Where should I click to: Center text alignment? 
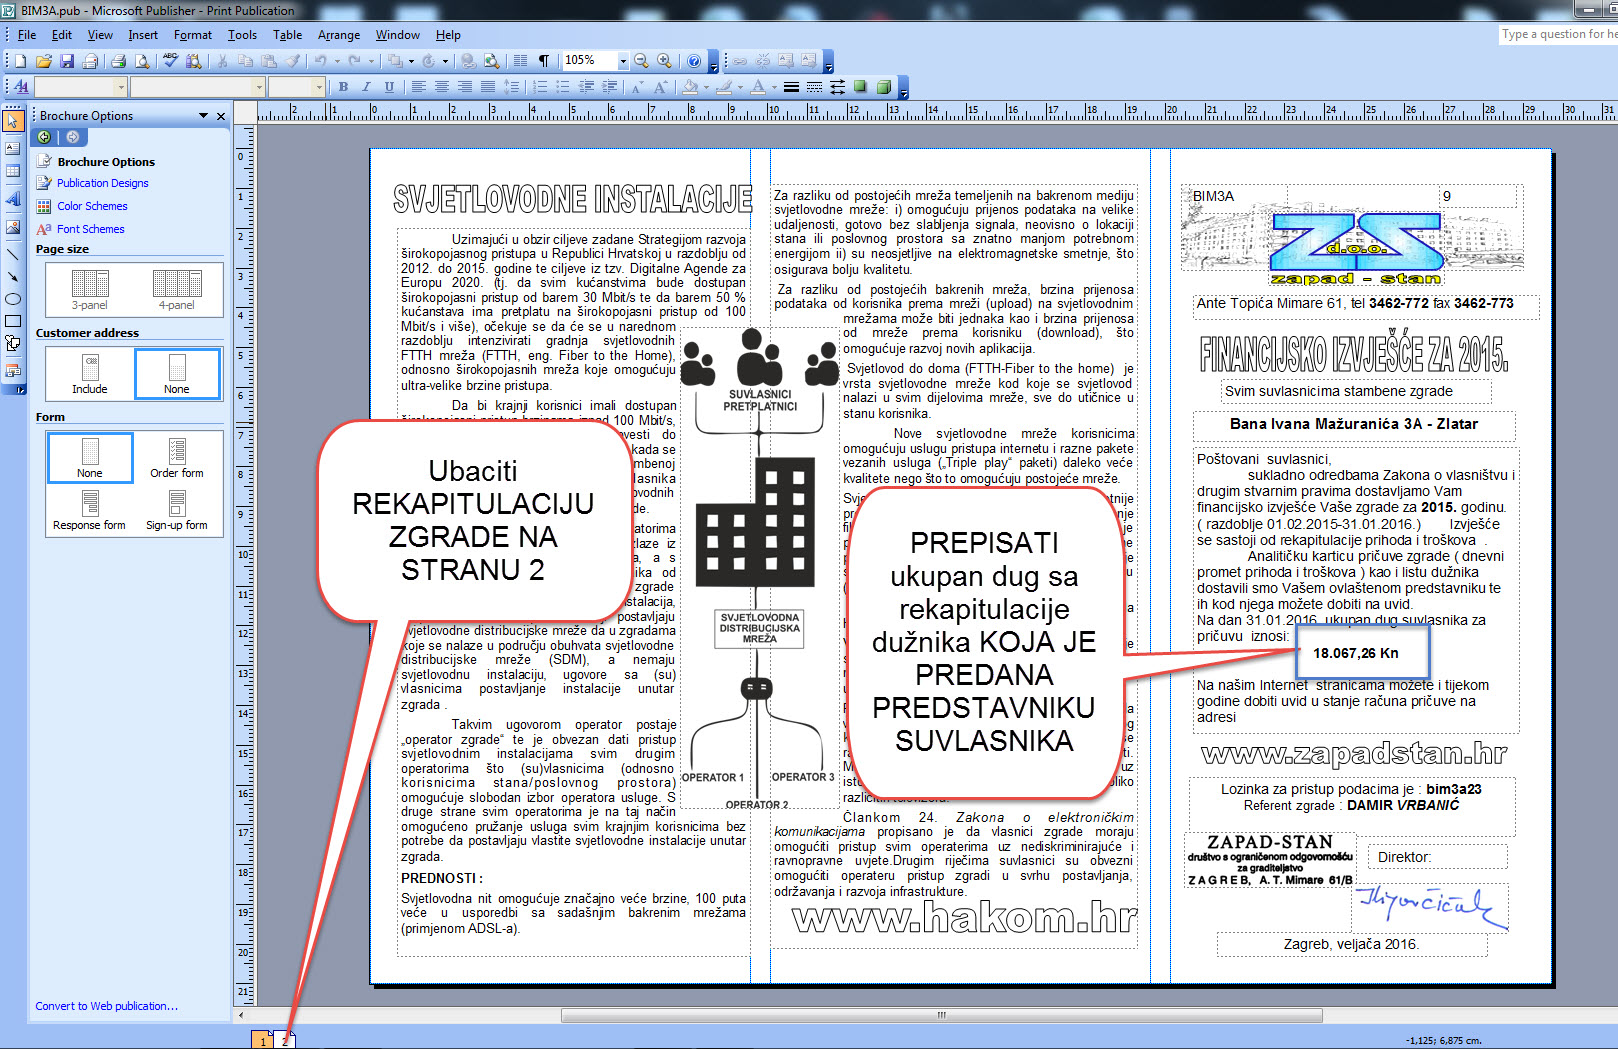pyautogui.click(x=441, y=87)
